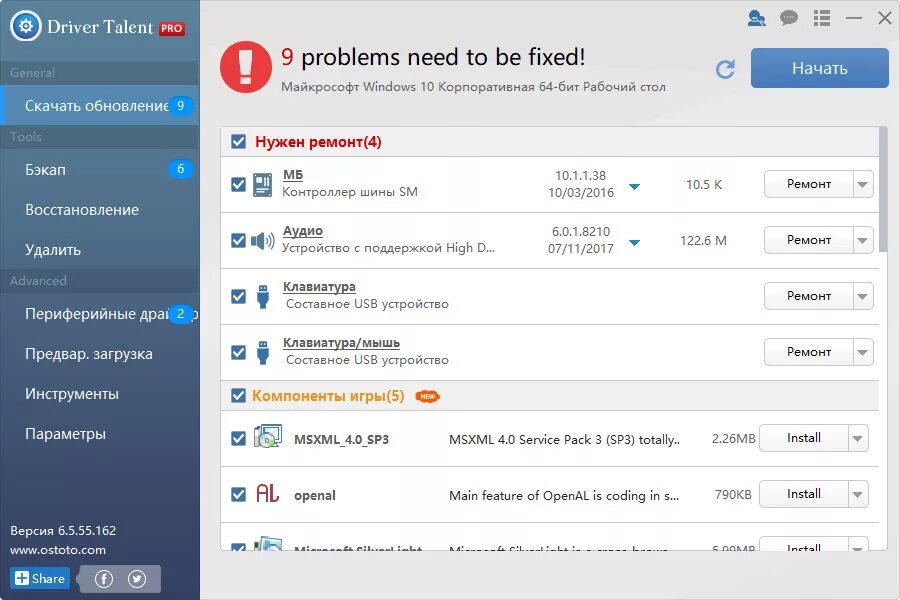This screenshot has width=900, height=600.
Task: Uncheck the Клавиатура/мышь driver checkbox
Action: click(x=238, y=353)
